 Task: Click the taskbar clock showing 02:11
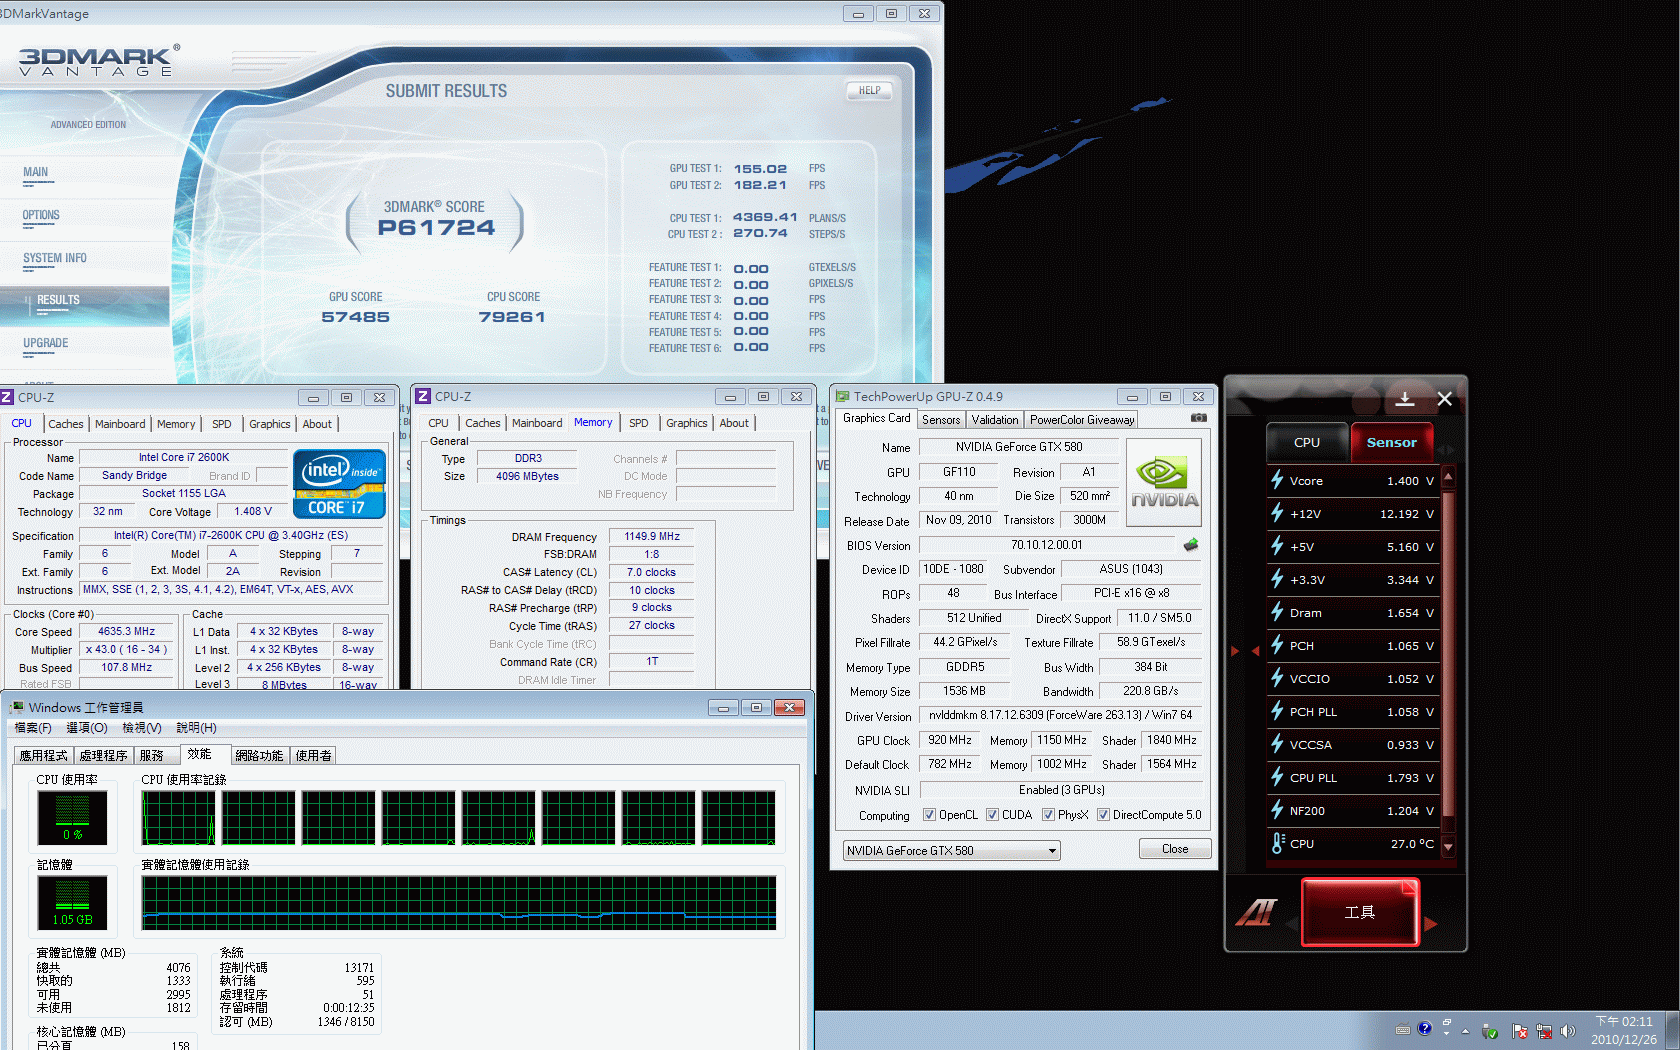point(1624,1030)
